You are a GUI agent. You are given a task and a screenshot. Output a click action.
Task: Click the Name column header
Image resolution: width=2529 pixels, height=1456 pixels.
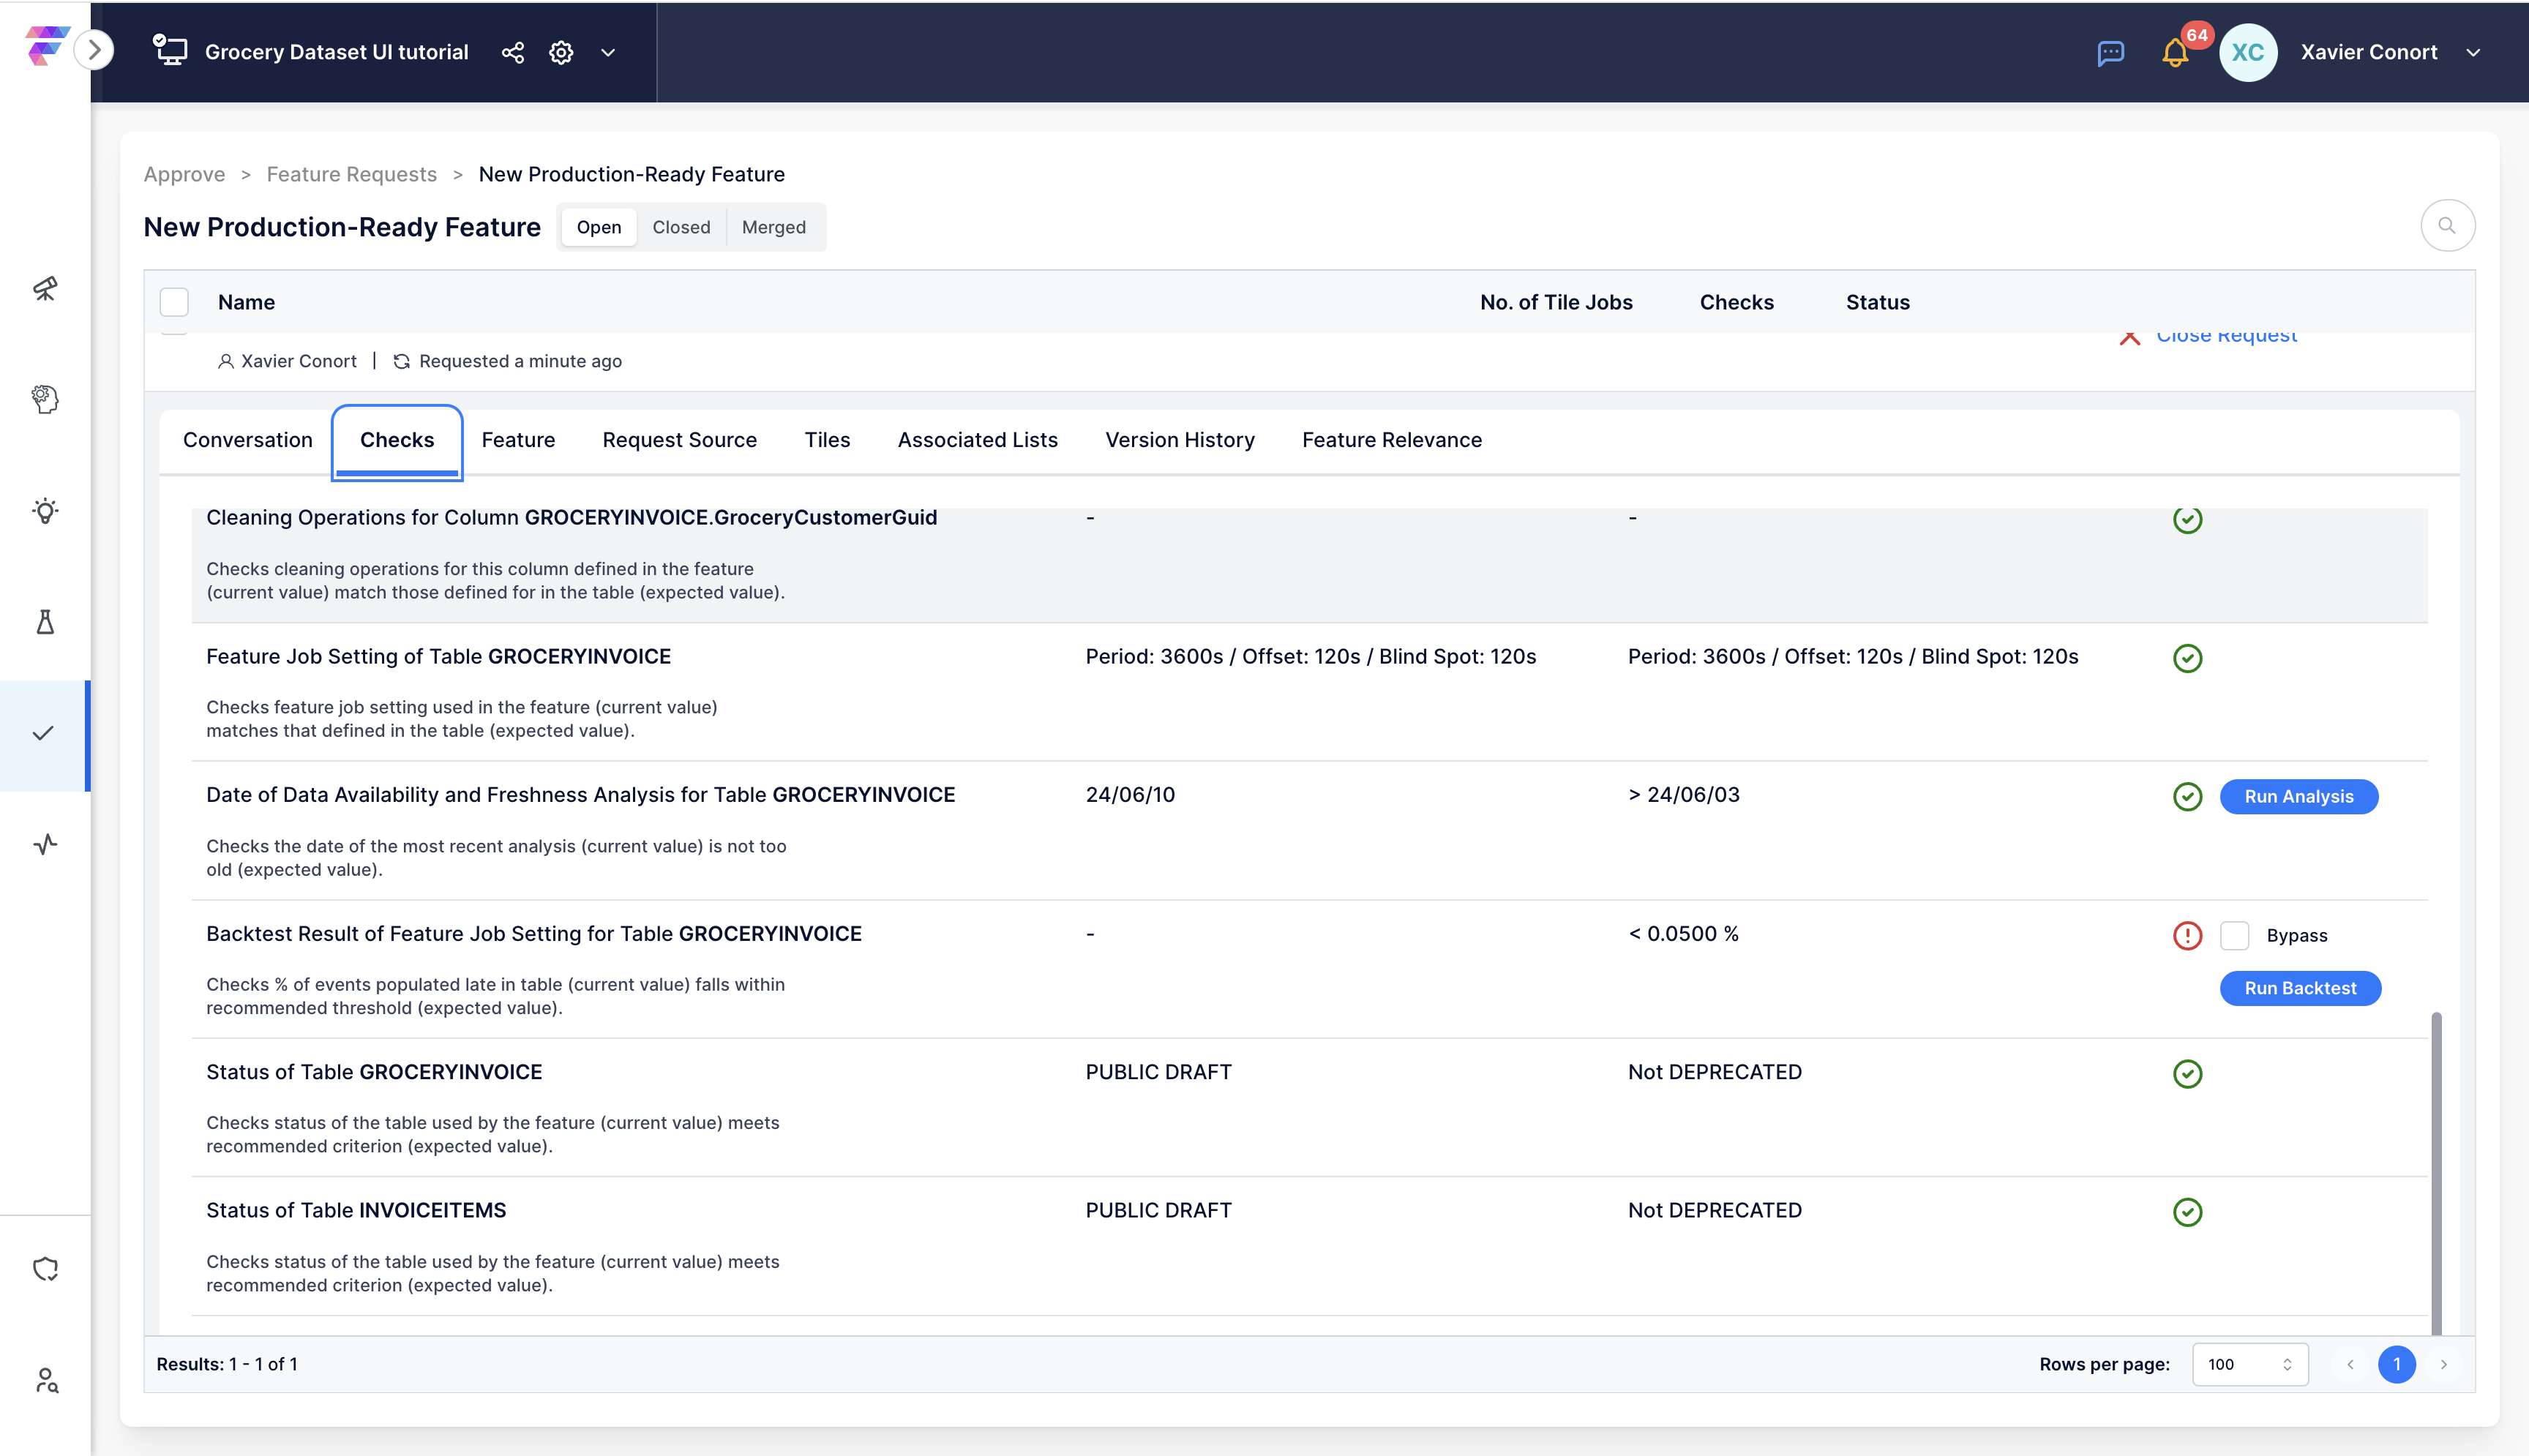click(246, 302)
